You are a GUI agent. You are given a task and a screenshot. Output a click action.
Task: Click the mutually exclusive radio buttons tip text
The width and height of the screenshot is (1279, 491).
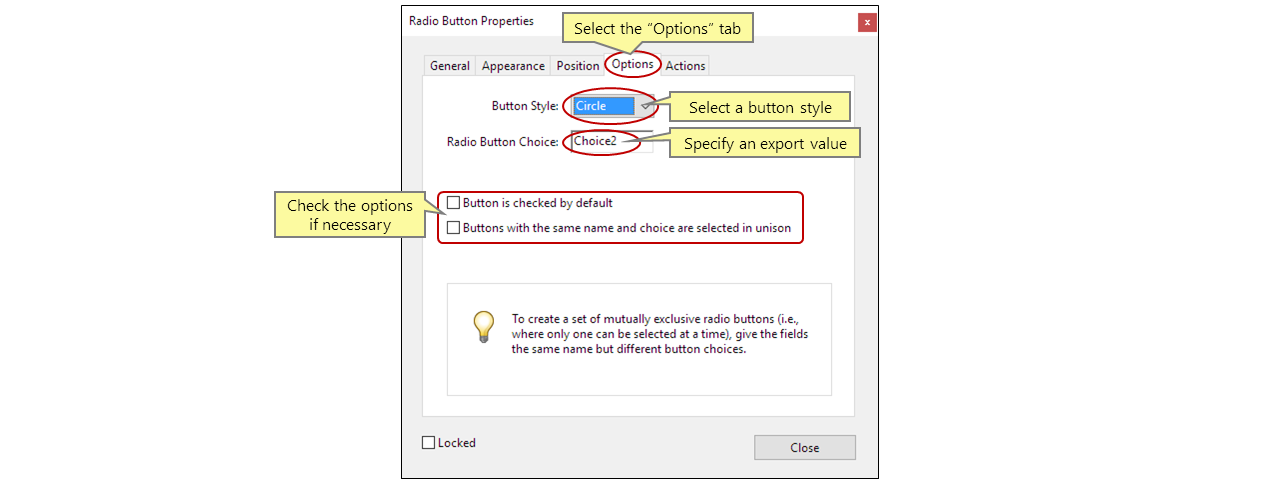659,334
